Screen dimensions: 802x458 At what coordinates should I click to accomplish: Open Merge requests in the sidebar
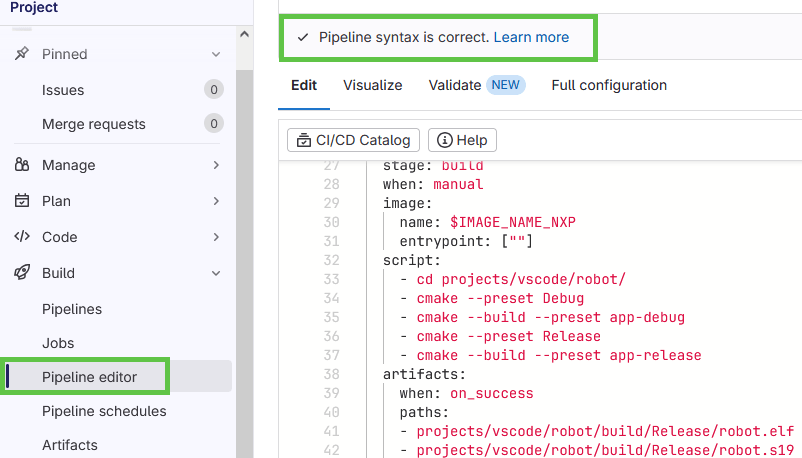pos(94,124)
